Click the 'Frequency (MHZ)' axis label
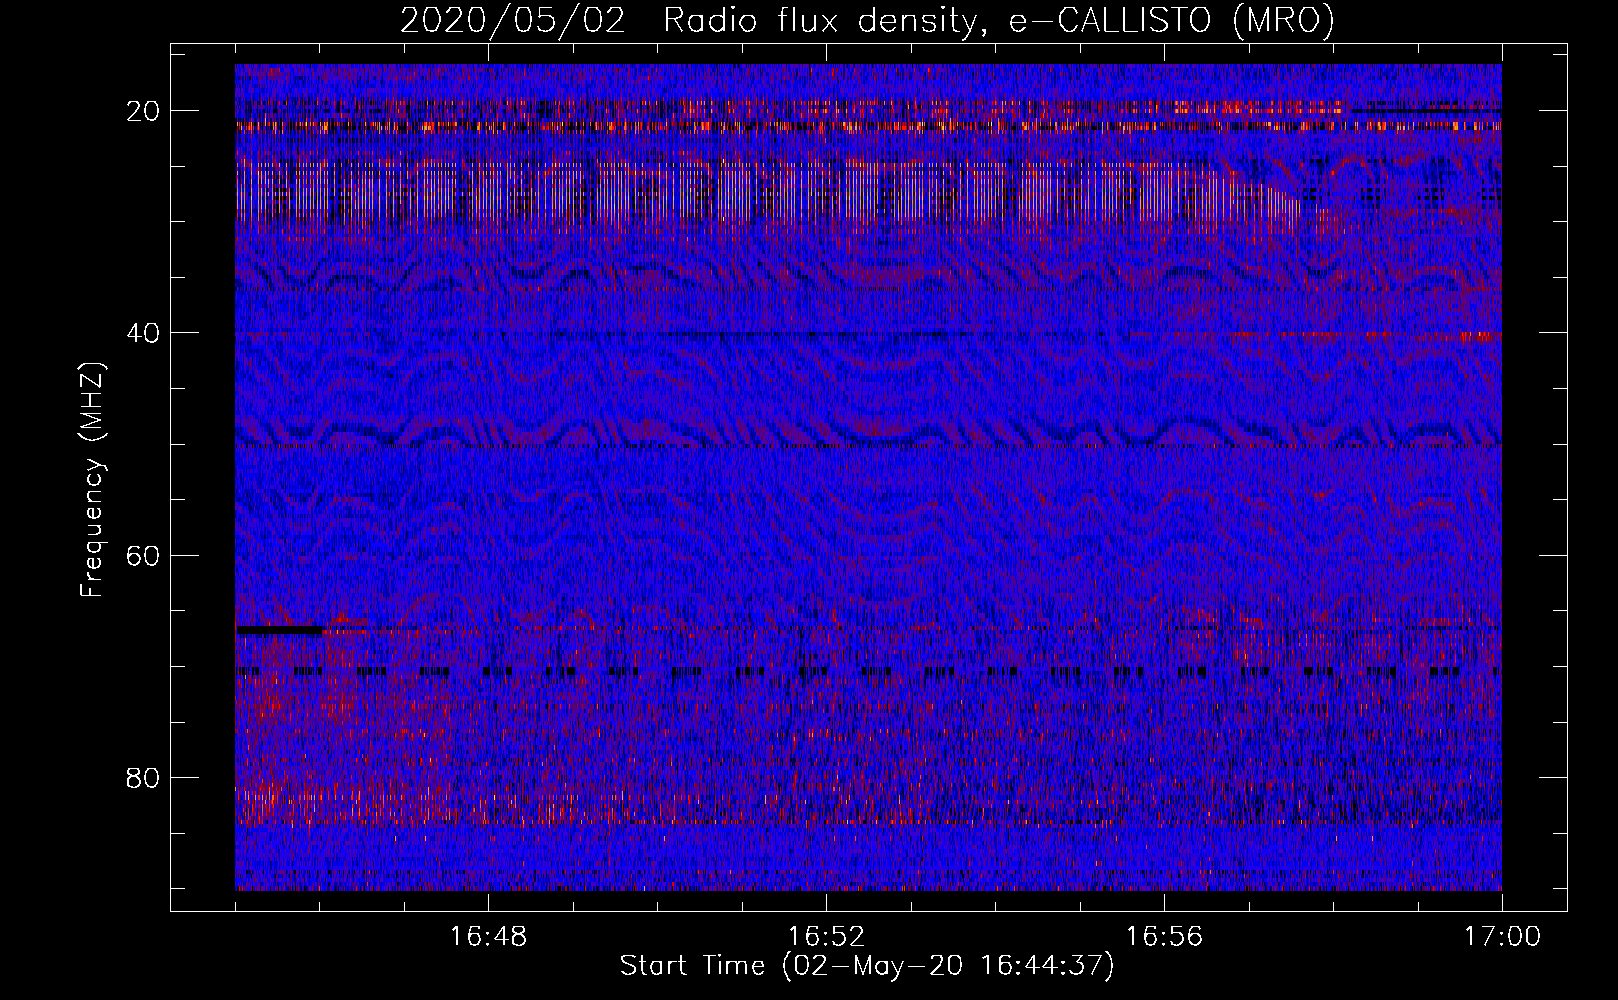Image resolution: width=1618 pixels, height=1000 pixels. pos(92,480)
